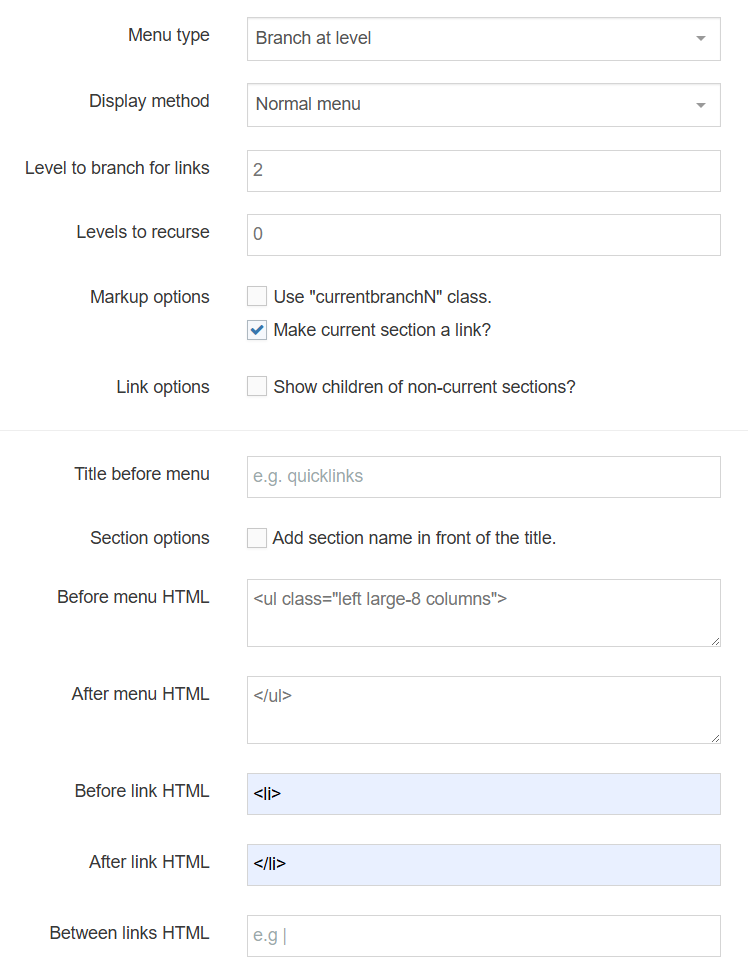
Task: Select the Levels to recurse field
Action: coord(483,234)
